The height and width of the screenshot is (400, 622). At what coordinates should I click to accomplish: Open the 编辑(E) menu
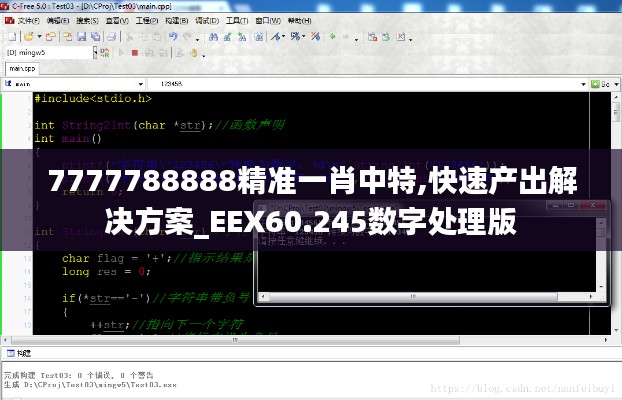58,21
